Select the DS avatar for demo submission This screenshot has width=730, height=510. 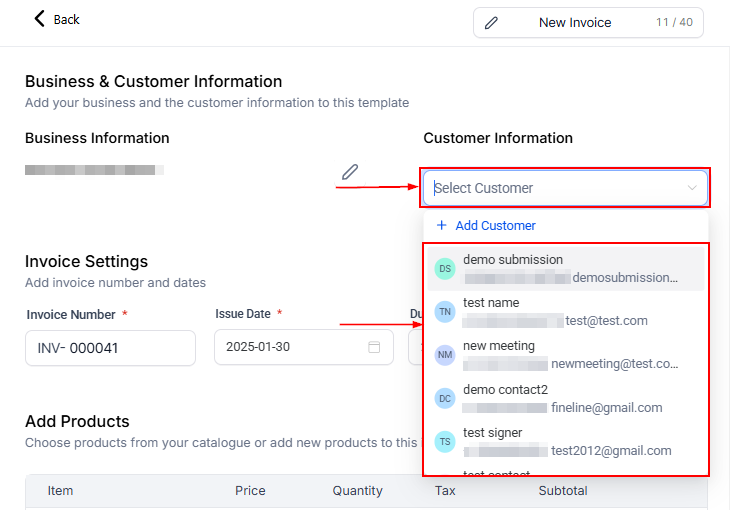coord(445,269)
